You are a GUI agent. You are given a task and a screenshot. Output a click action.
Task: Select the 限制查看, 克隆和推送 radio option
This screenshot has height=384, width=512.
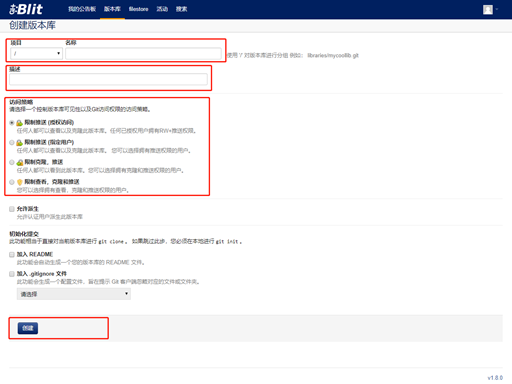coord(12,182)
